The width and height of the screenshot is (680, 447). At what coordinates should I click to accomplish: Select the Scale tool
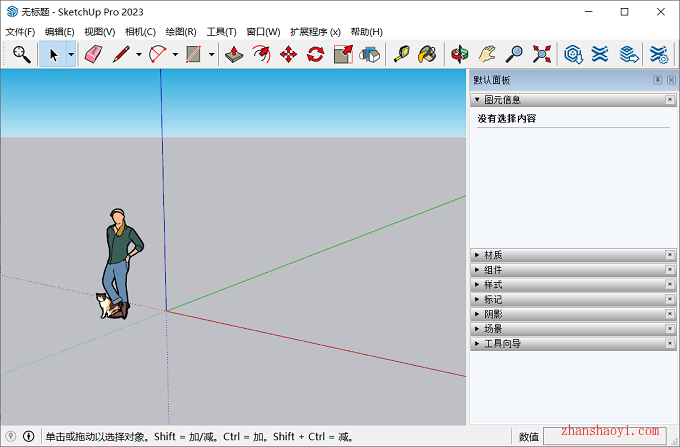click(343, 54)
